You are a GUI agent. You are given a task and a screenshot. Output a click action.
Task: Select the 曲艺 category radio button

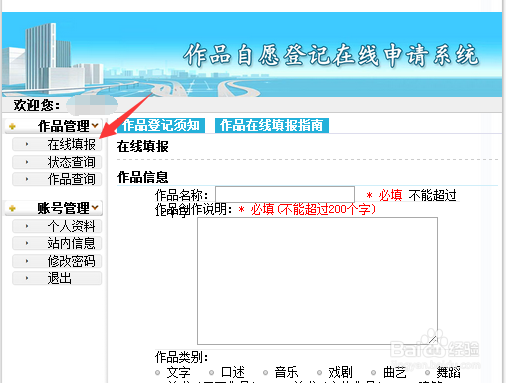pos(373,373)
